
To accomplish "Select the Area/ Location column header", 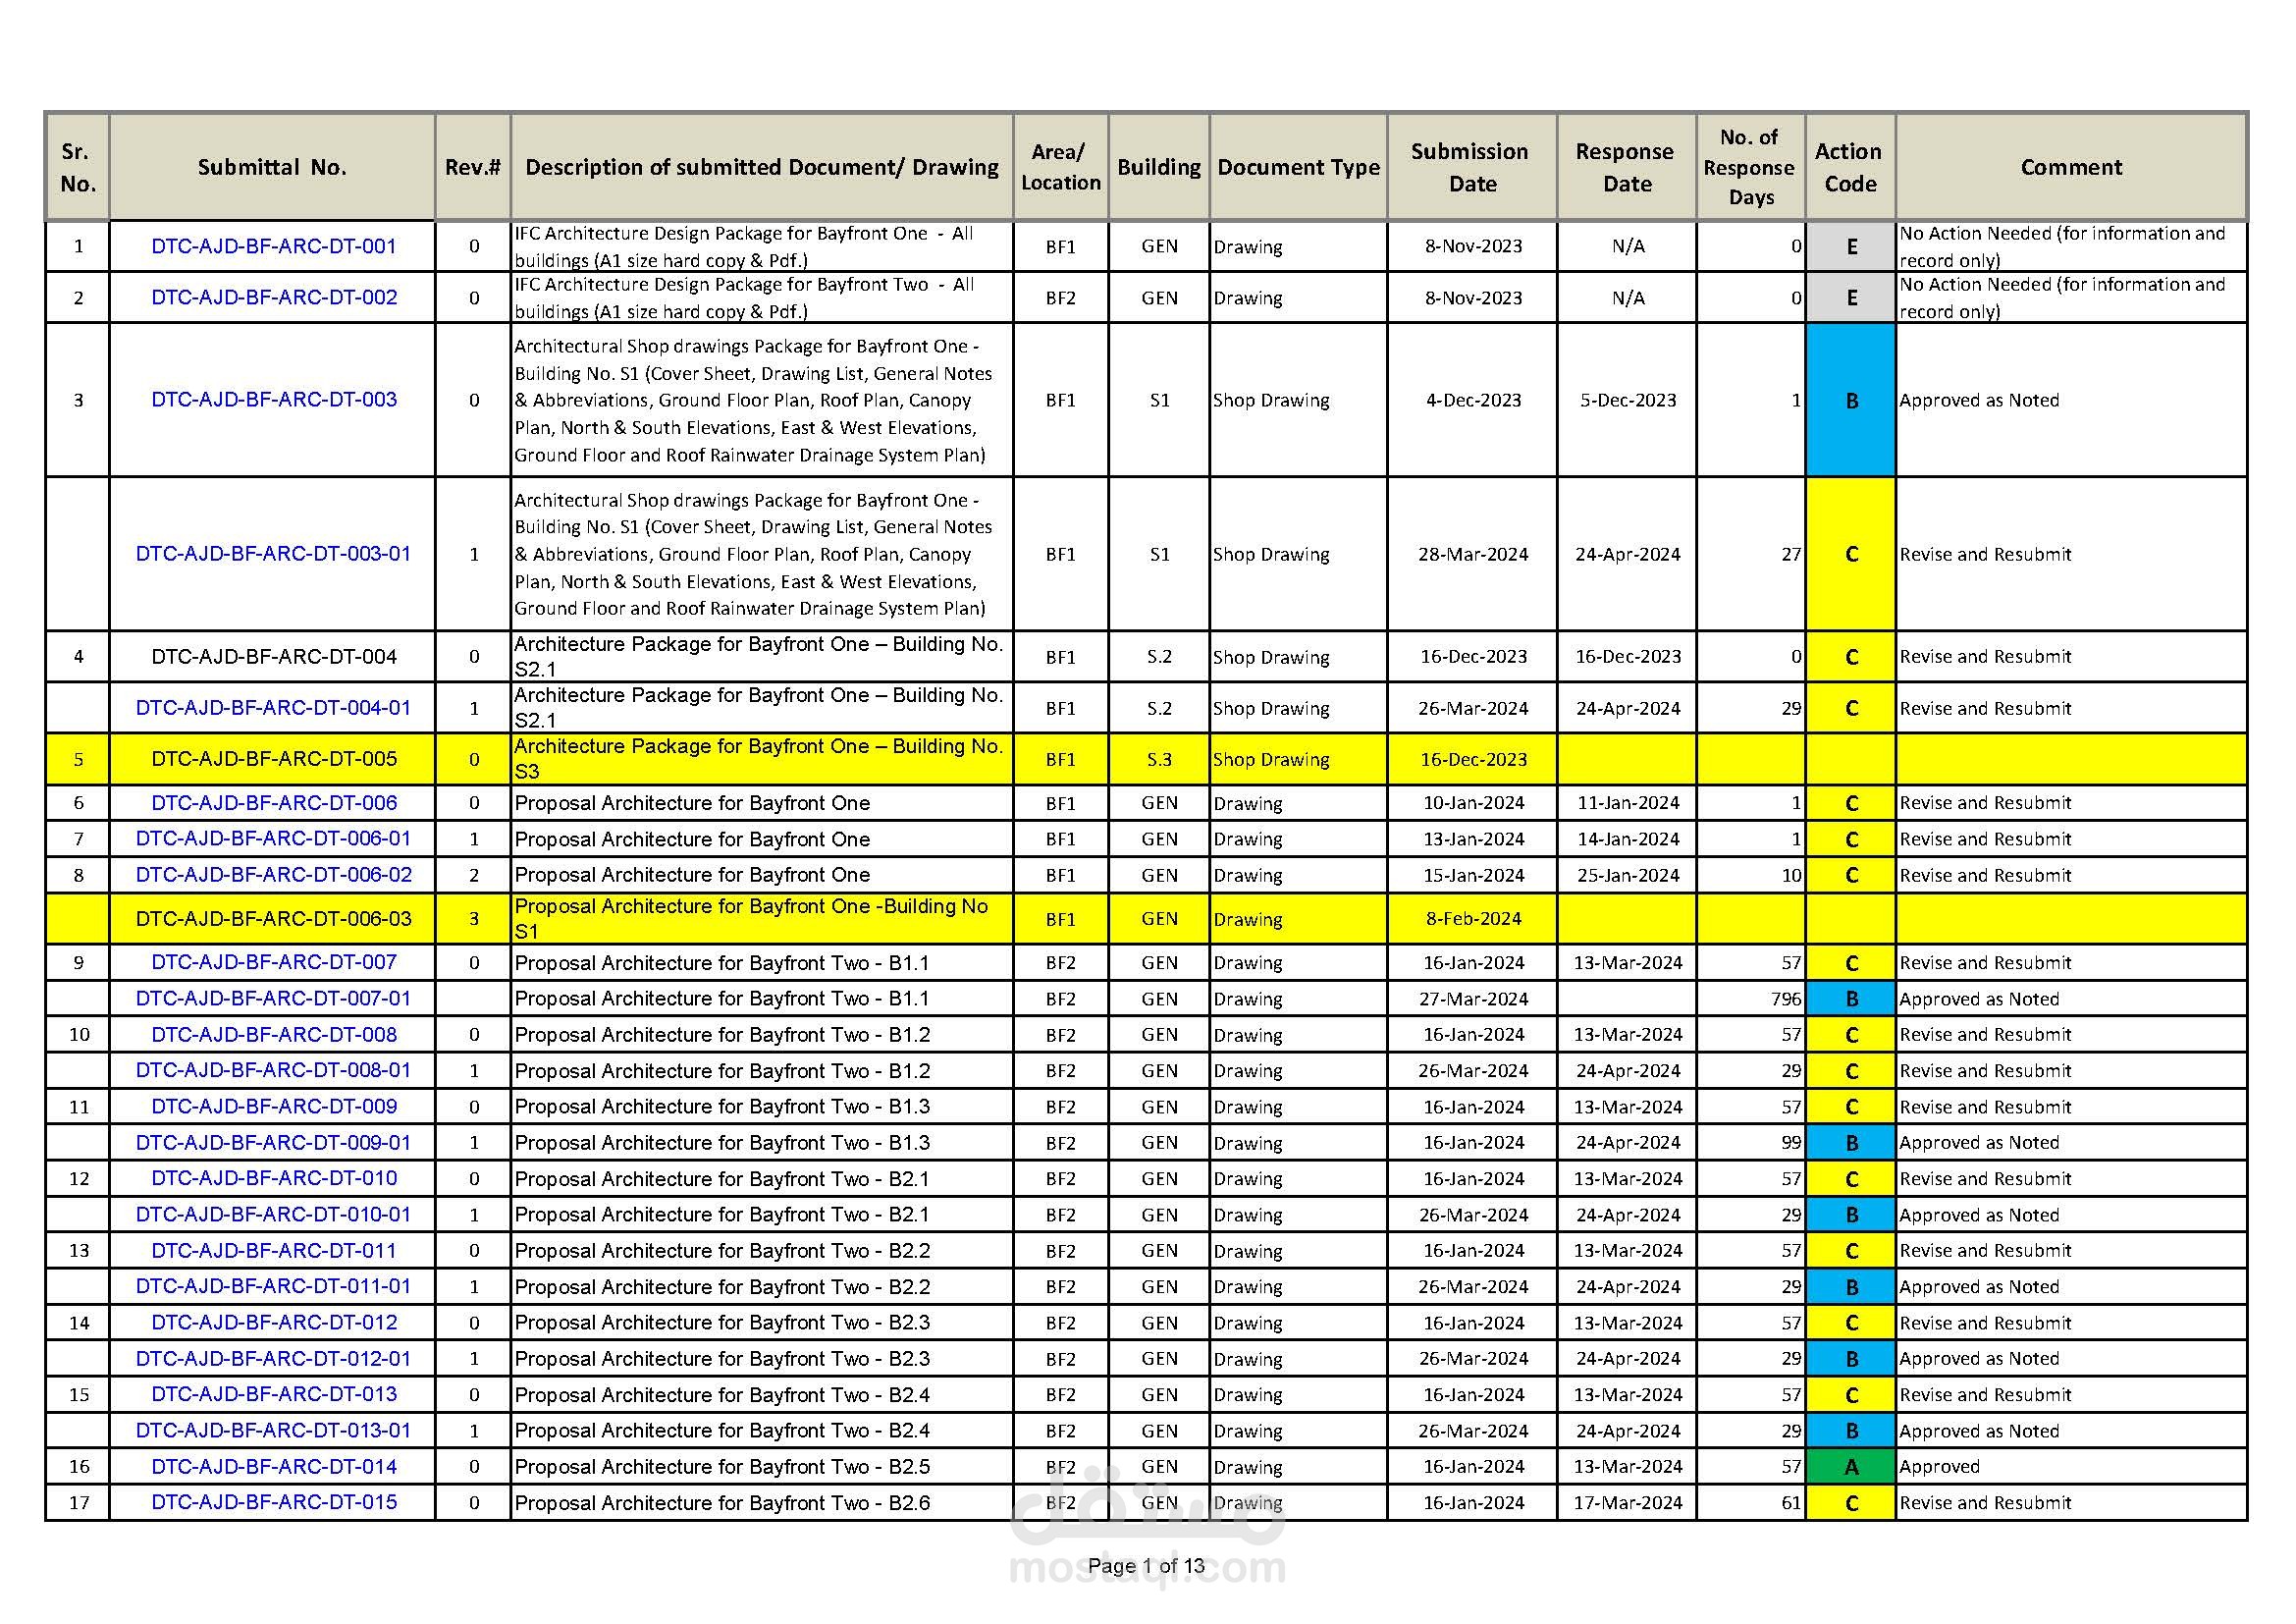I will coord(1061,167).
